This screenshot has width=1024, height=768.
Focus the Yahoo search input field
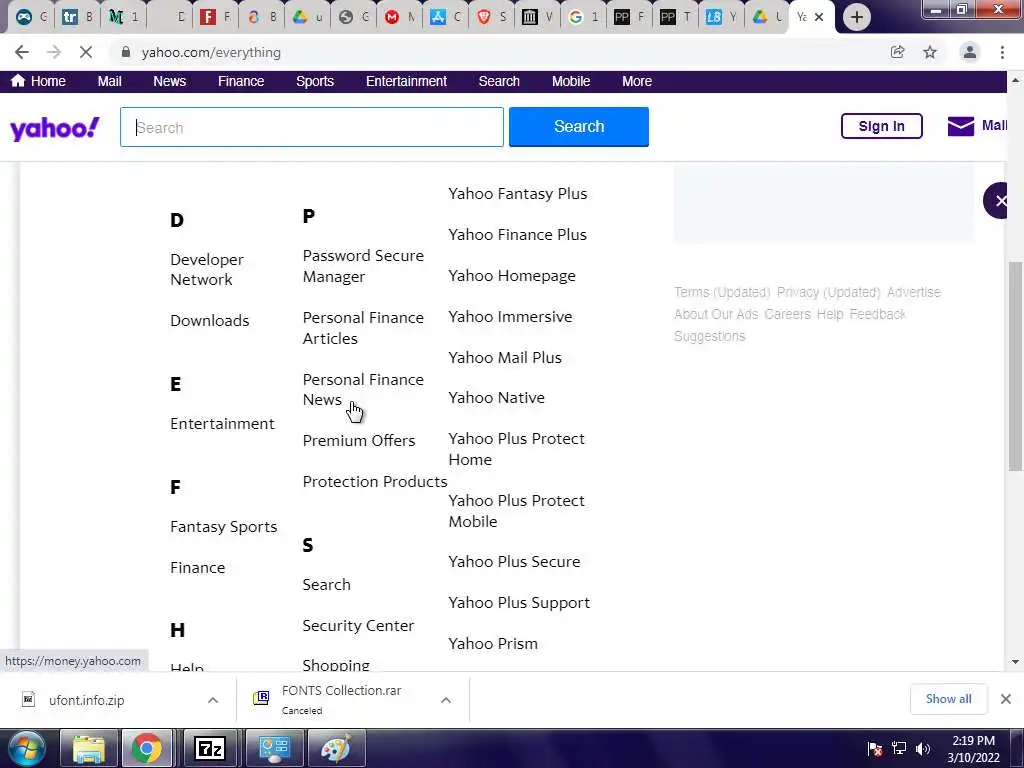click(312, 127)
